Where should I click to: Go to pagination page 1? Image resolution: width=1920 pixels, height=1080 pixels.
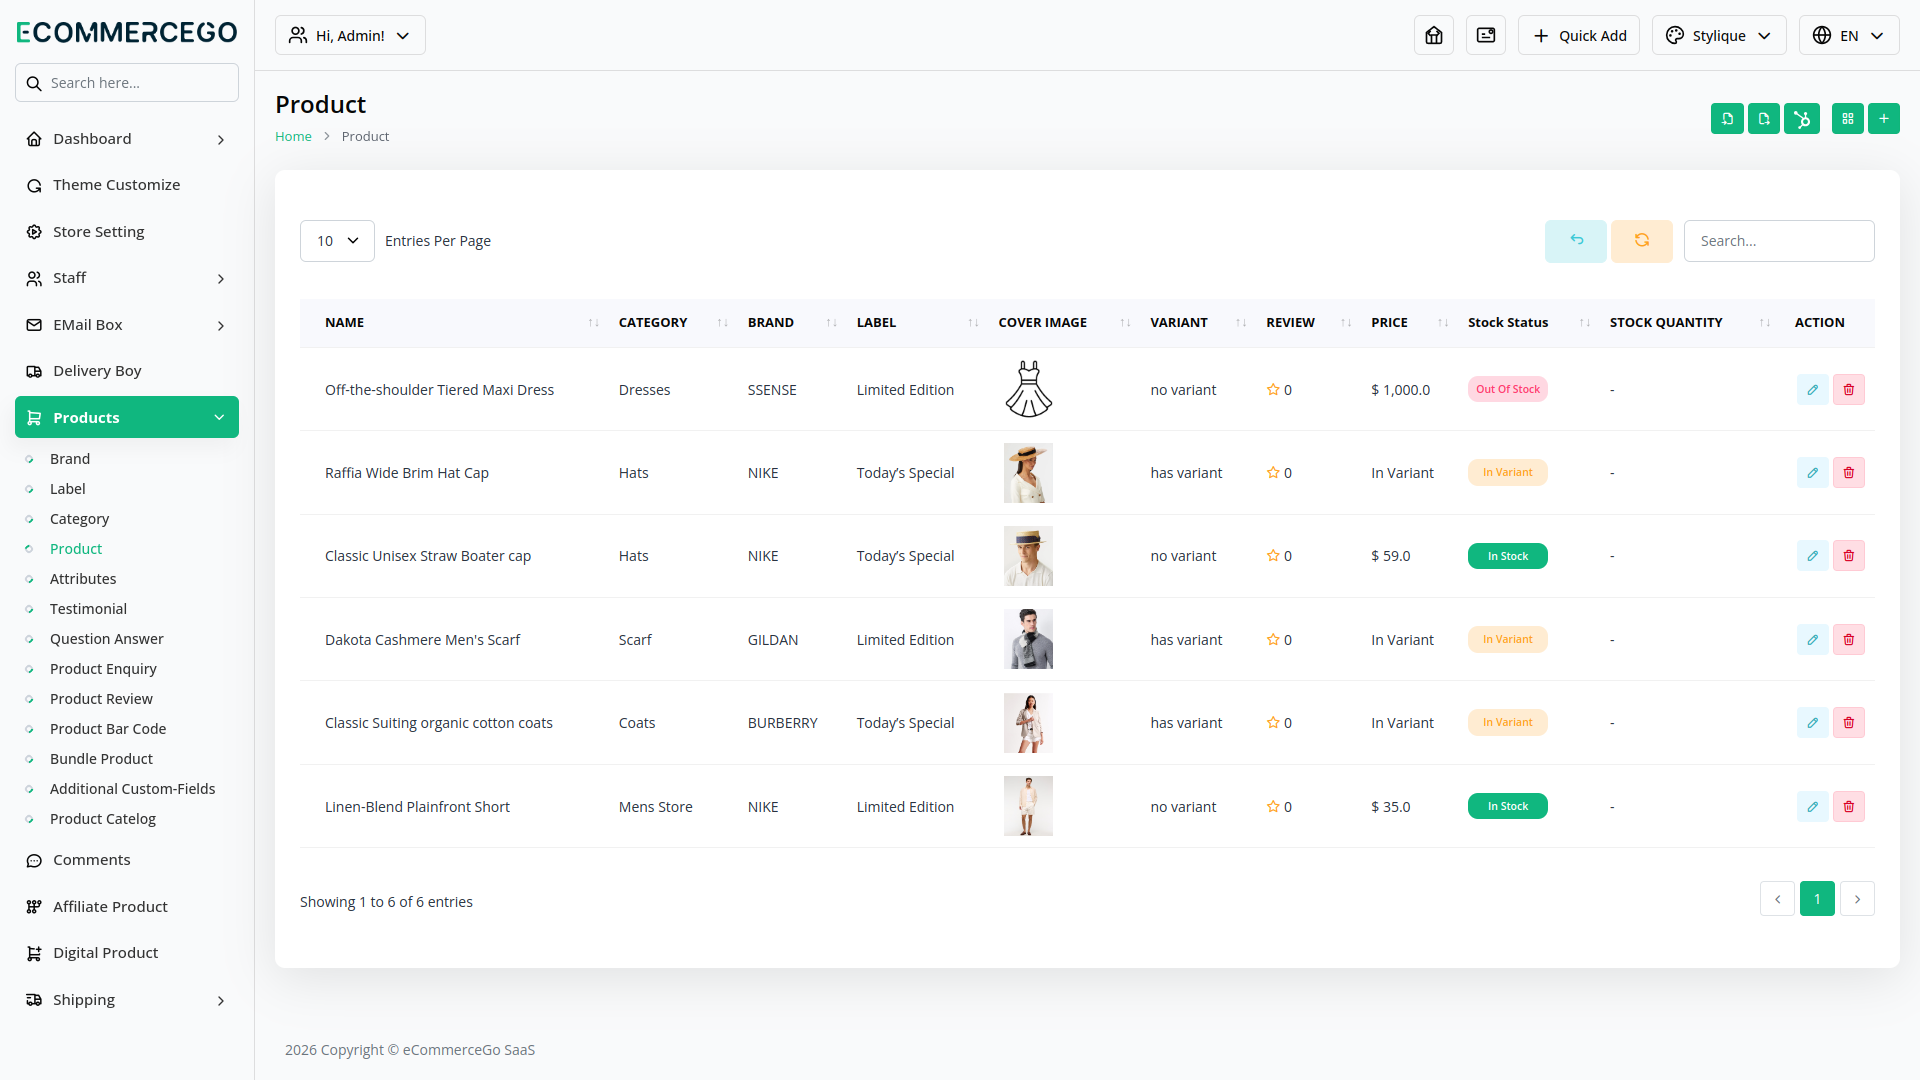point(1817,899)
